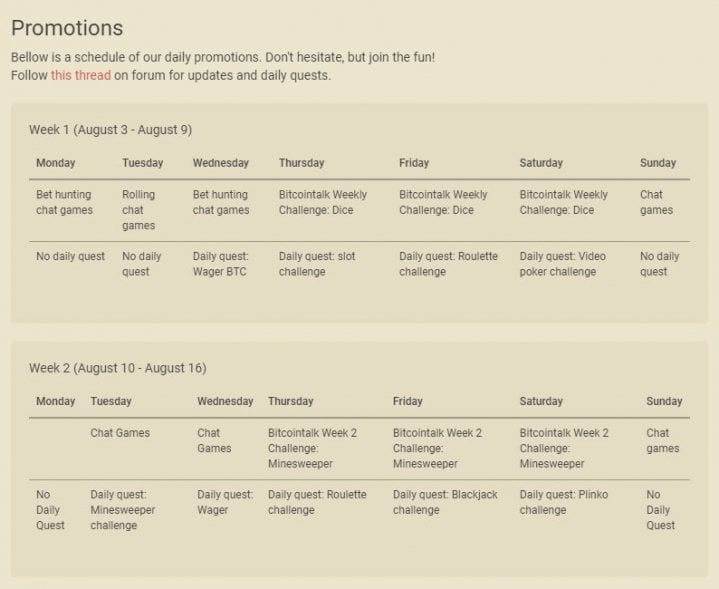Viewport: 719px width, 589px height.
Task: Click the Week 2 Saturday column header
Action: point(541,401)
